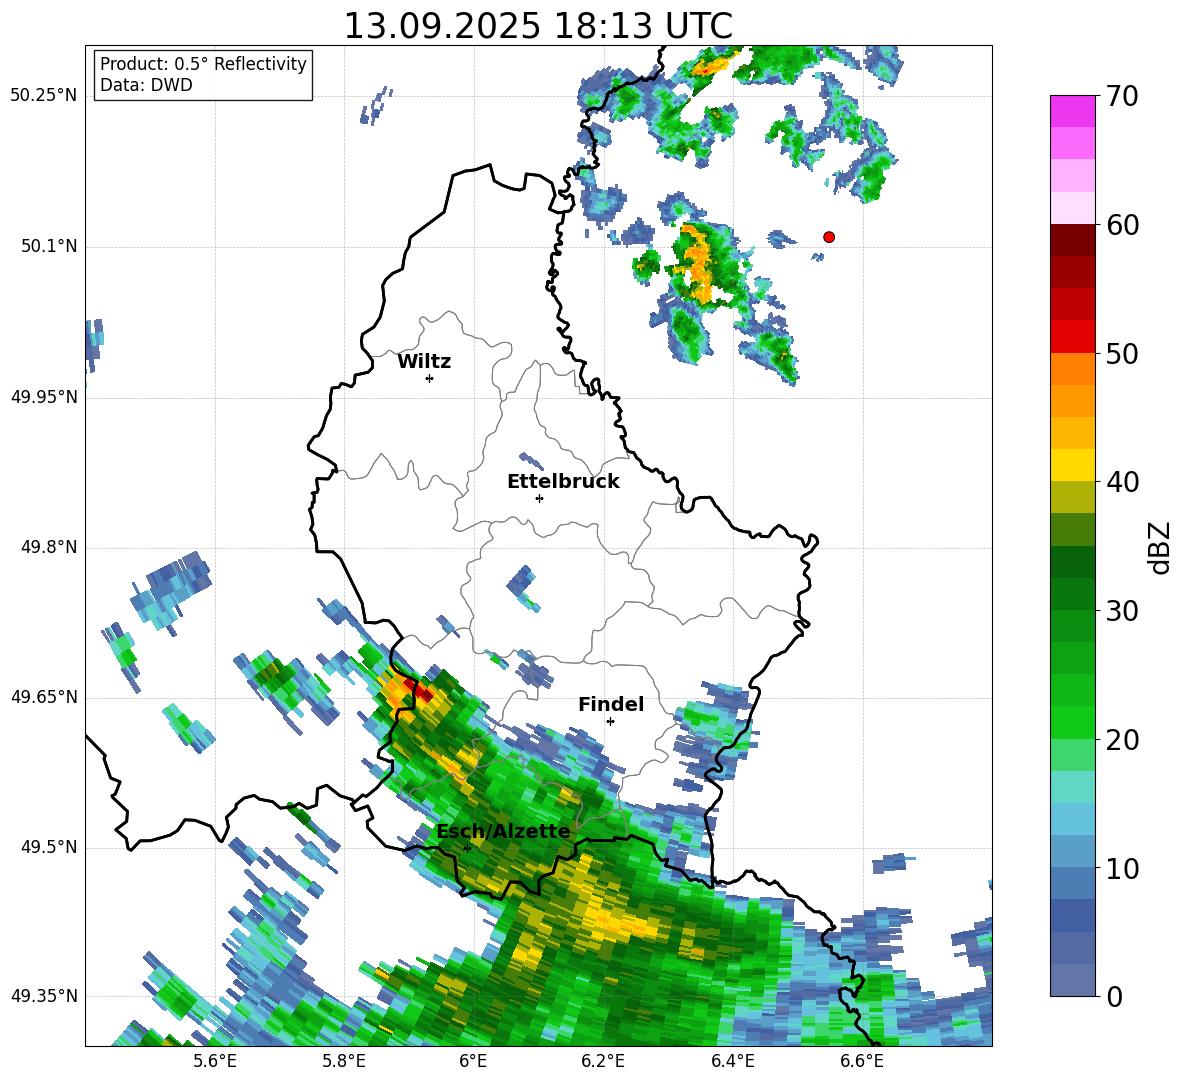The image size is (1184, 1081).
Task: Click the 70 tick on colorbar
Action: point(1121,96)
